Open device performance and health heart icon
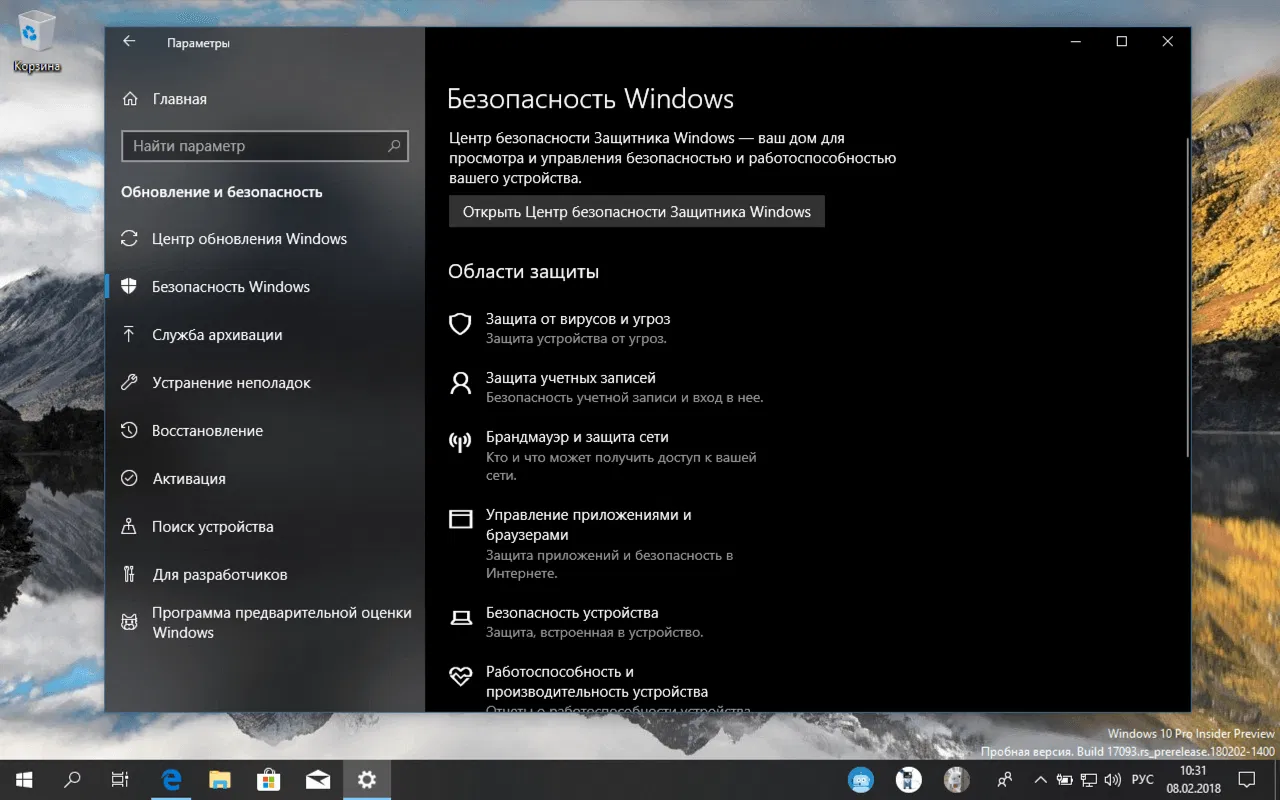This screenshot has width=1280, height=800. (x=460, y=676)
